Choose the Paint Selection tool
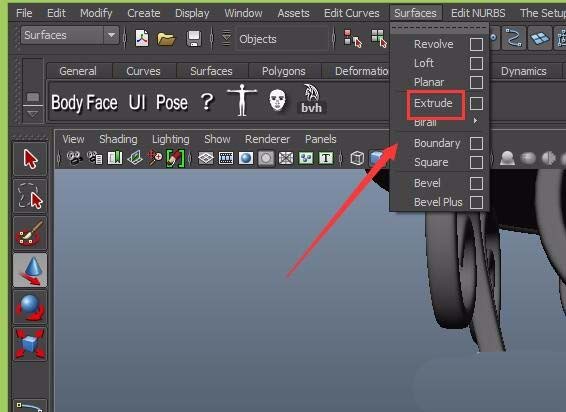Viewport: 566px width, 412px height. click(x=30, y=233)
